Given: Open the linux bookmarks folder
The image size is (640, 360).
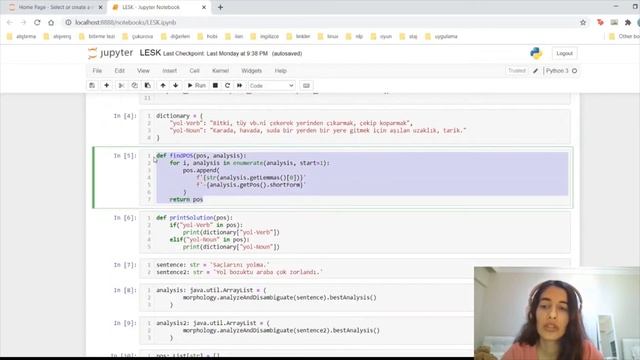Looking at the screenshot, I should 328,36.
